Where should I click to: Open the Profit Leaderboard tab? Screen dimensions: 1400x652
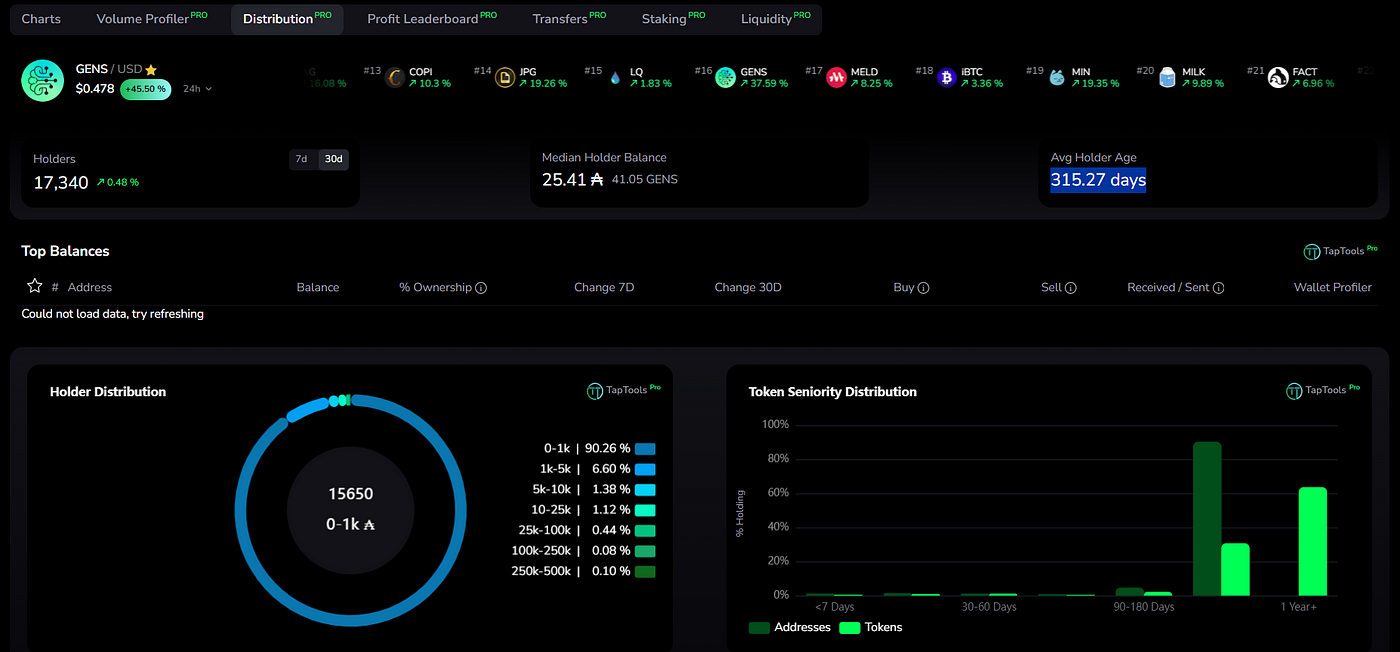[x=432, y=19]
